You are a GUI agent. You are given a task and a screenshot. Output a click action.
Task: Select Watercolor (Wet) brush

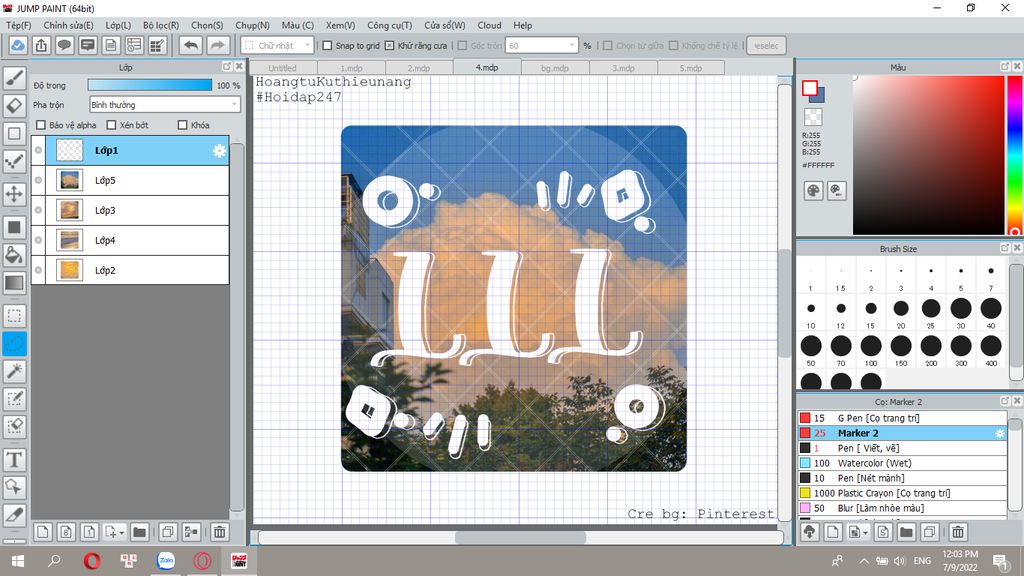coord(902,463)
